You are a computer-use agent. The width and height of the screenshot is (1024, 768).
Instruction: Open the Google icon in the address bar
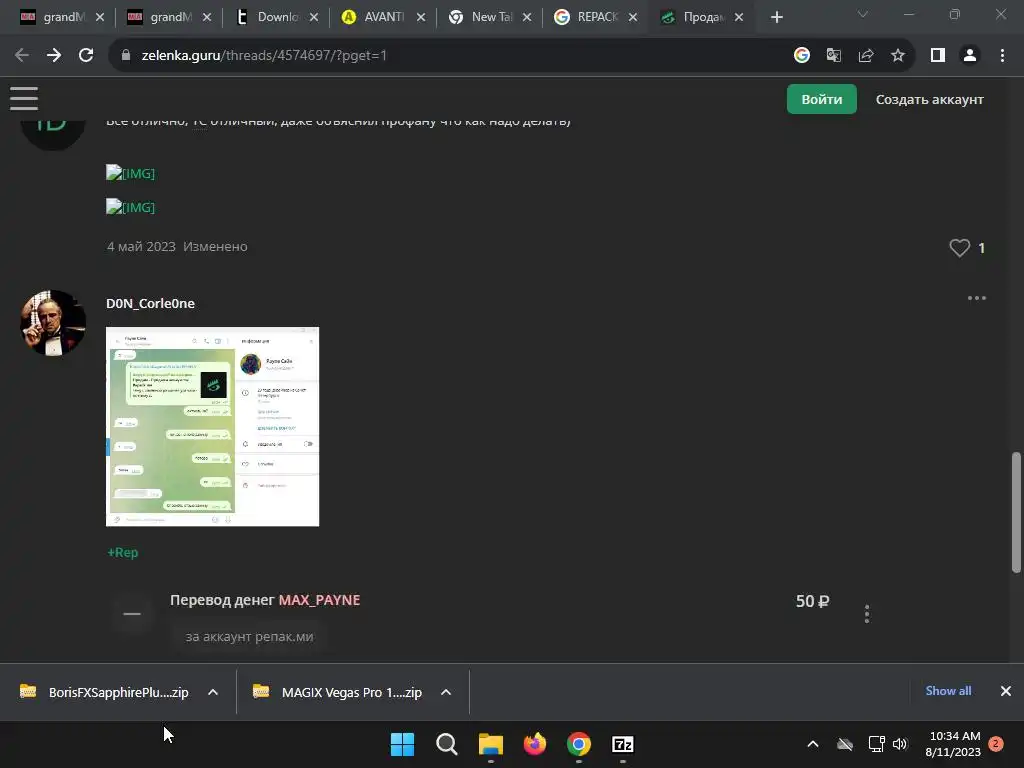pyautogui.click(x=802, y=56)
